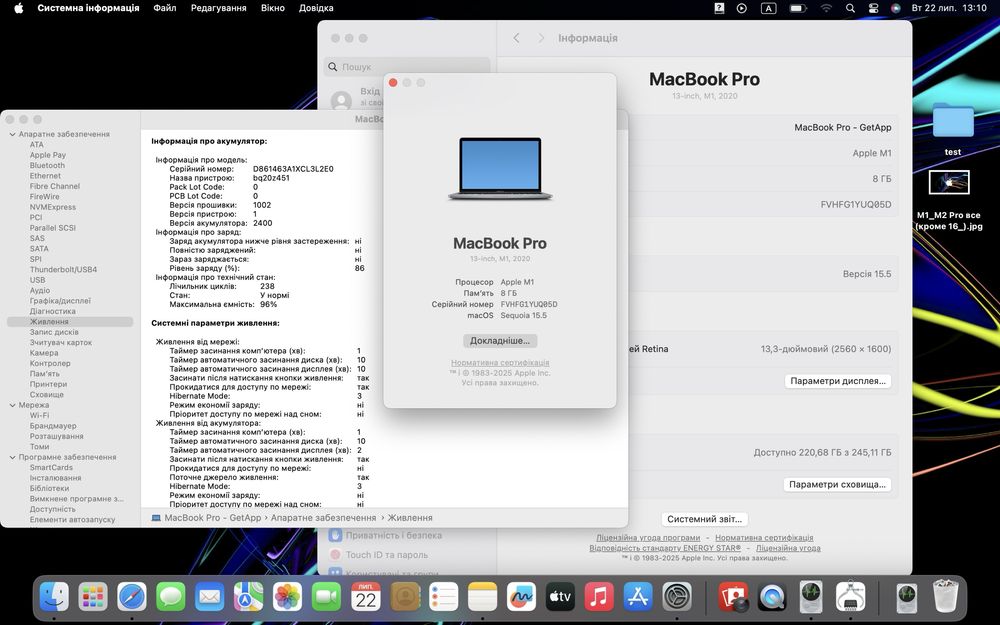Launch Freeform from the Dock
The height and width of the screenshot is (625, 1000).
(x=521, y=598)
